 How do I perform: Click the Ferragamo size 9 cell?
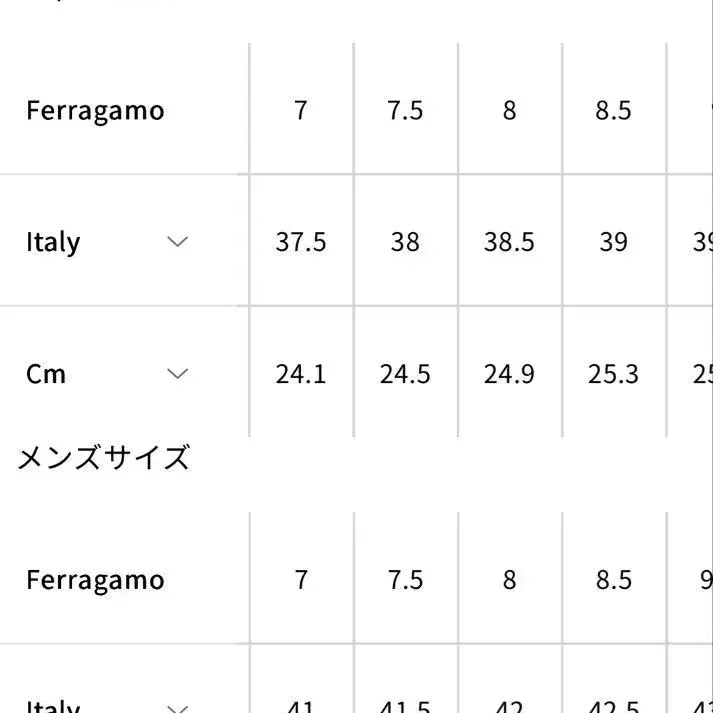[704, 580]
